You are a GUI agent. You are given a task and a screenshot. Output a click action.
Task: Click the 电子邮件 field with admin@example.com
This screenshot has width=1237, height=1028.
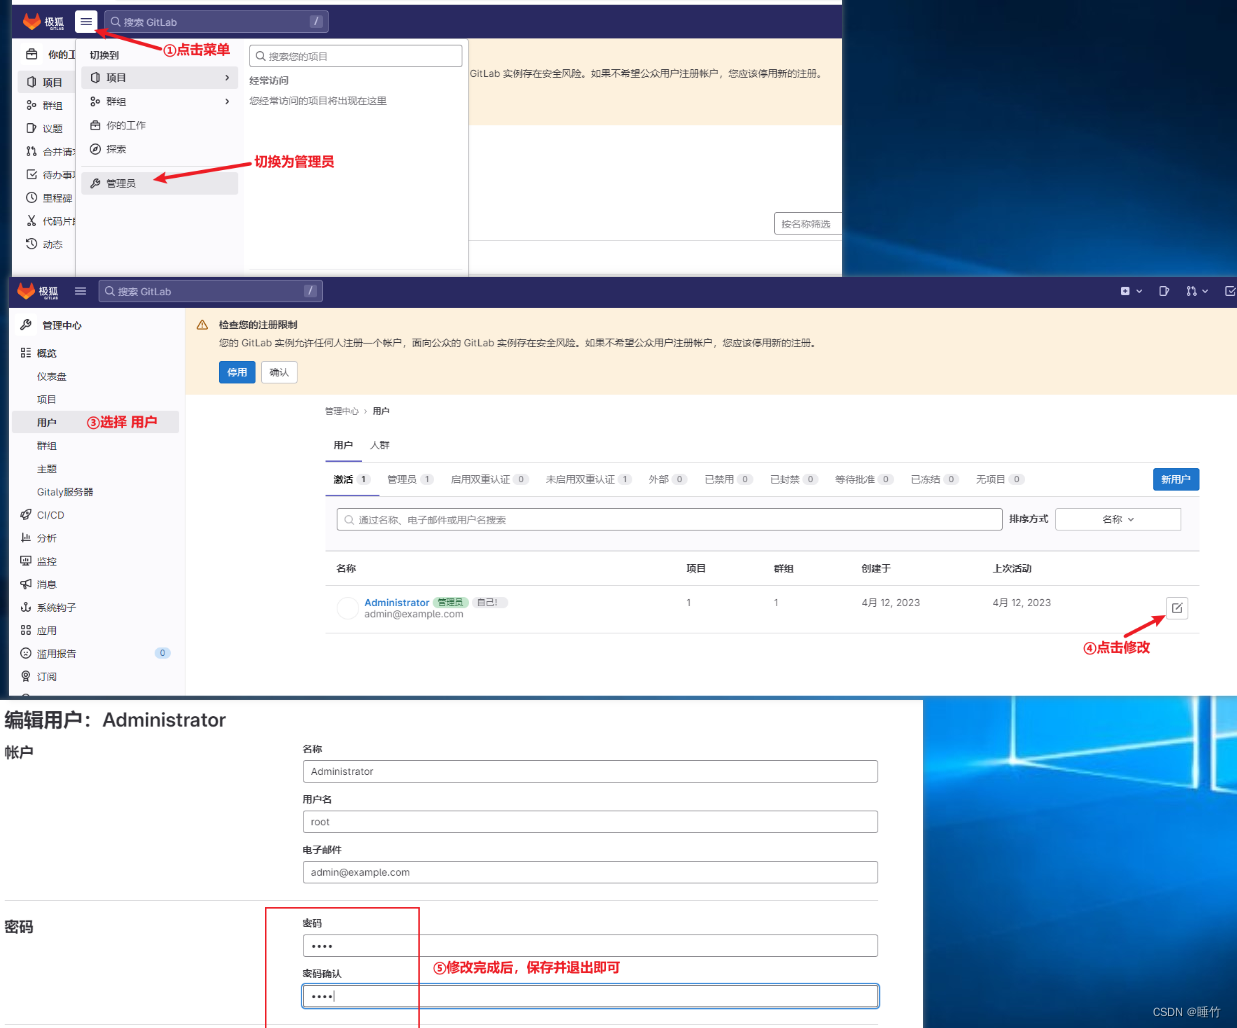point(590,872)
